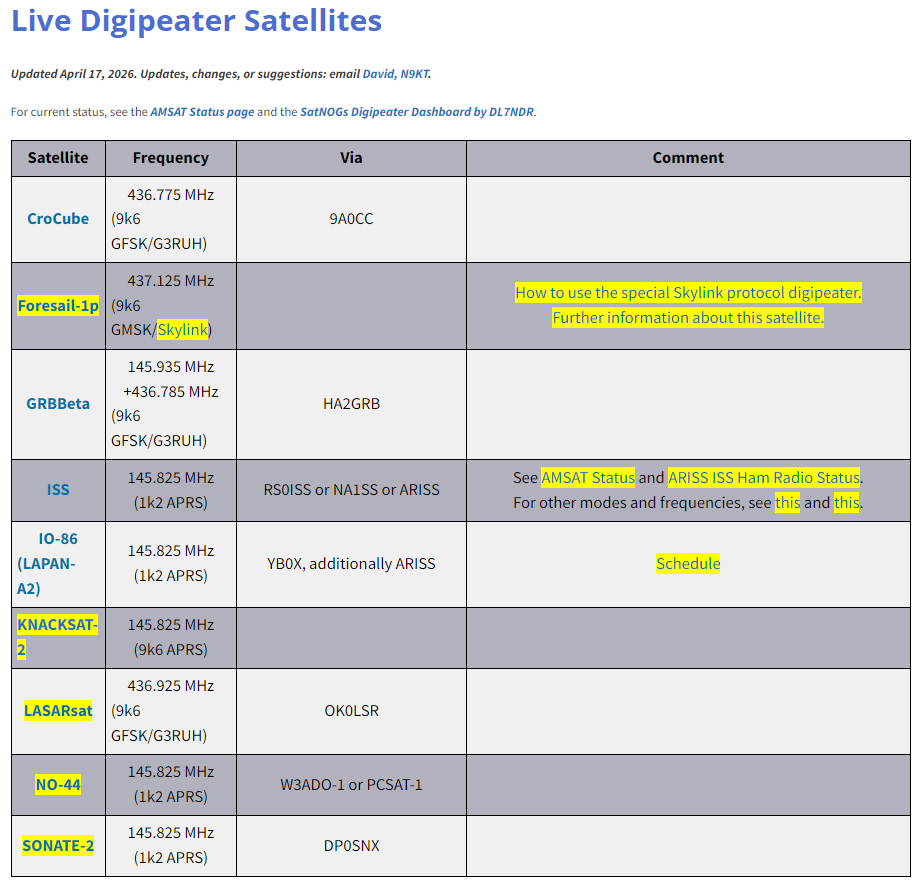917x885 pixels.
Task: Follow the Skylink protocol link in Frequency cell
Action: [x=182, y=330]
